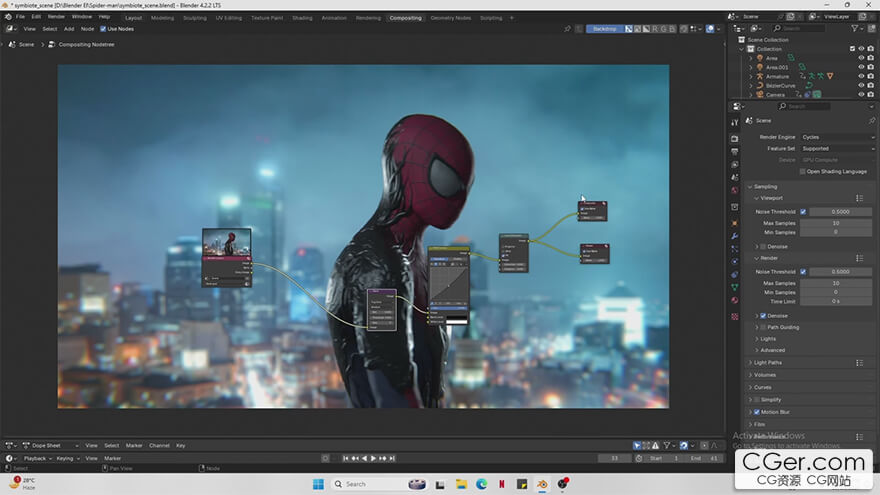
Task: Open the Object properties tab icon
Action: pyautogui.click(x=735, y=223)
